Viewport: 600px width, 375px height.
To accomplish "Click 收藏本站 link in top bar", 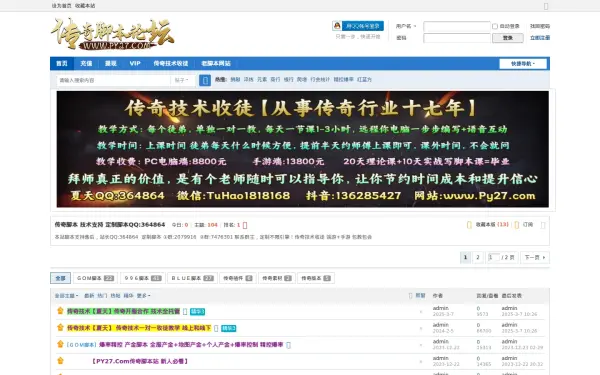I will coord(85,6).
